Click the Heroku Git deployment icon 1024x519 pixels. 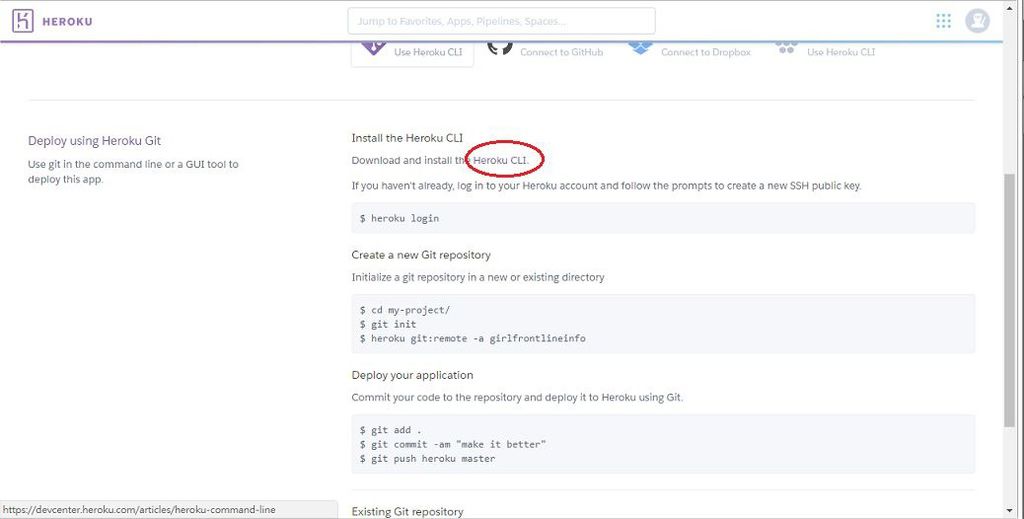[x=374, y=48]
